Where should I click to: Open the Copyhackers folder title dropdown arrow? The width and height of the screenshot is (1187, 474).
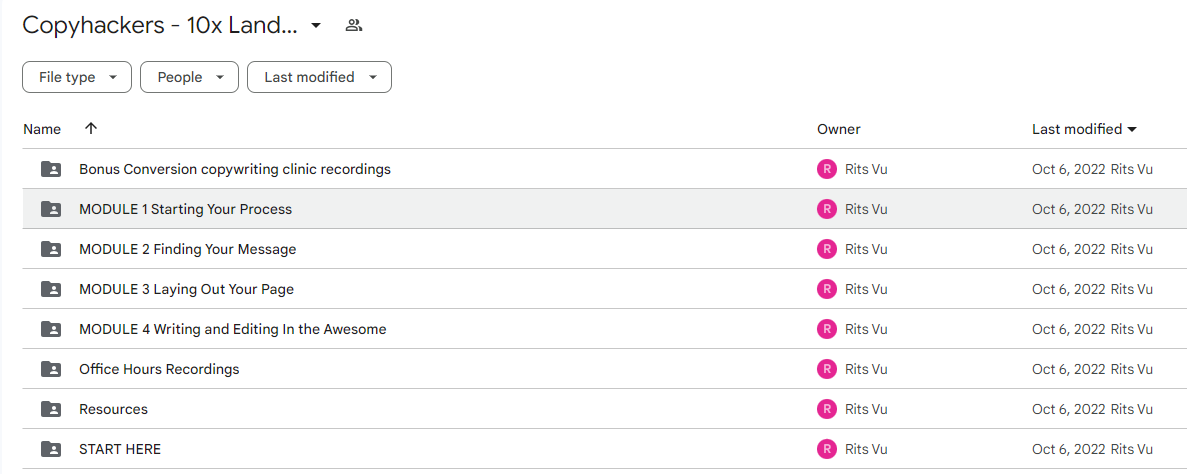(x=316, y=26)
